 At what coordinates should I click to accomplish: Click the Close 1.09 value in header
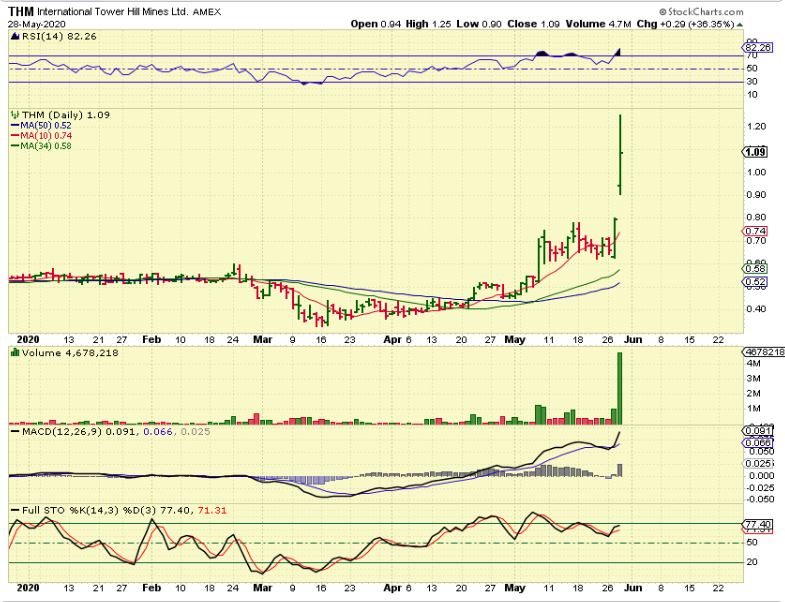click(533, 24)
